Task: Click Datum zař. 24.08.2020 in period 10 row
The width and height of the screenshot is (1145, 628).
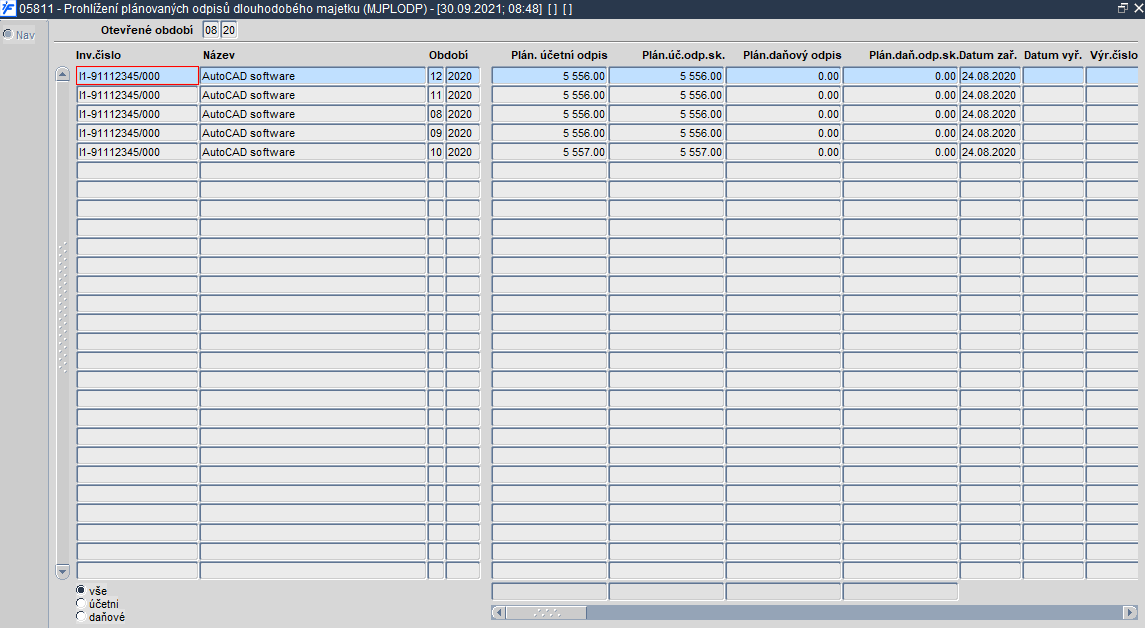Action: coord(989,152)
